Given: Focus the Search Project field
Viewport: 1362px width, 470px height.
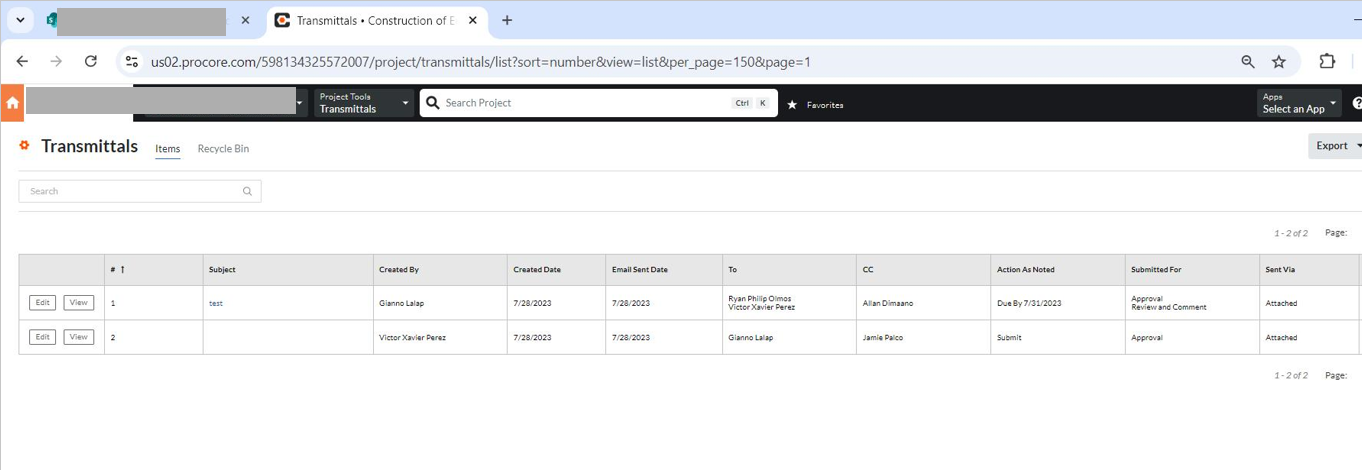Looking at the screenshot, I should (585, 103).
